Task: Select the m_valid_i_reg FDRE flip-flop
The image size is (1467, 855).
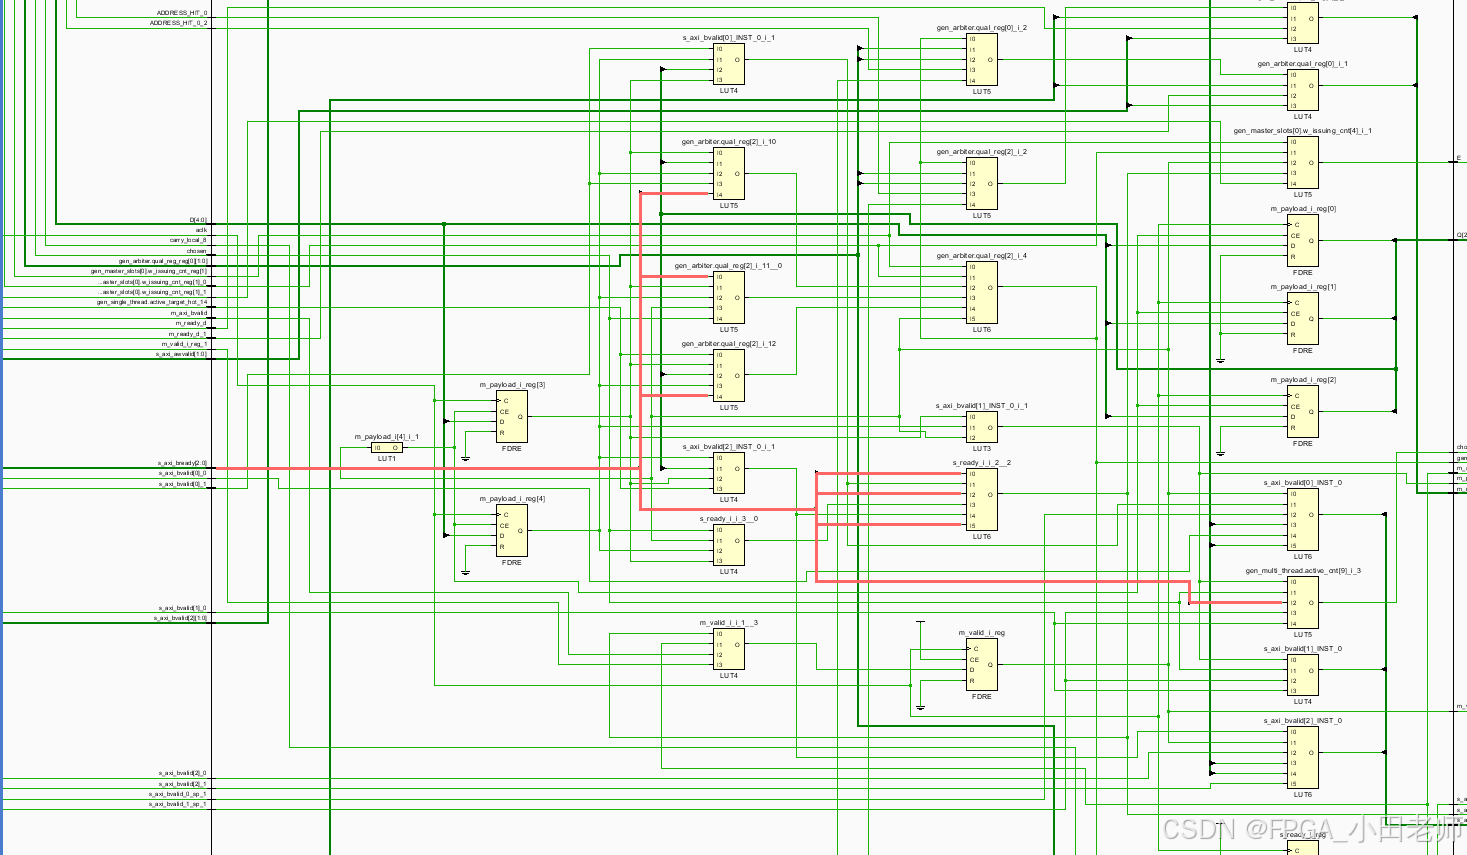Action: [x=982, y=665]
